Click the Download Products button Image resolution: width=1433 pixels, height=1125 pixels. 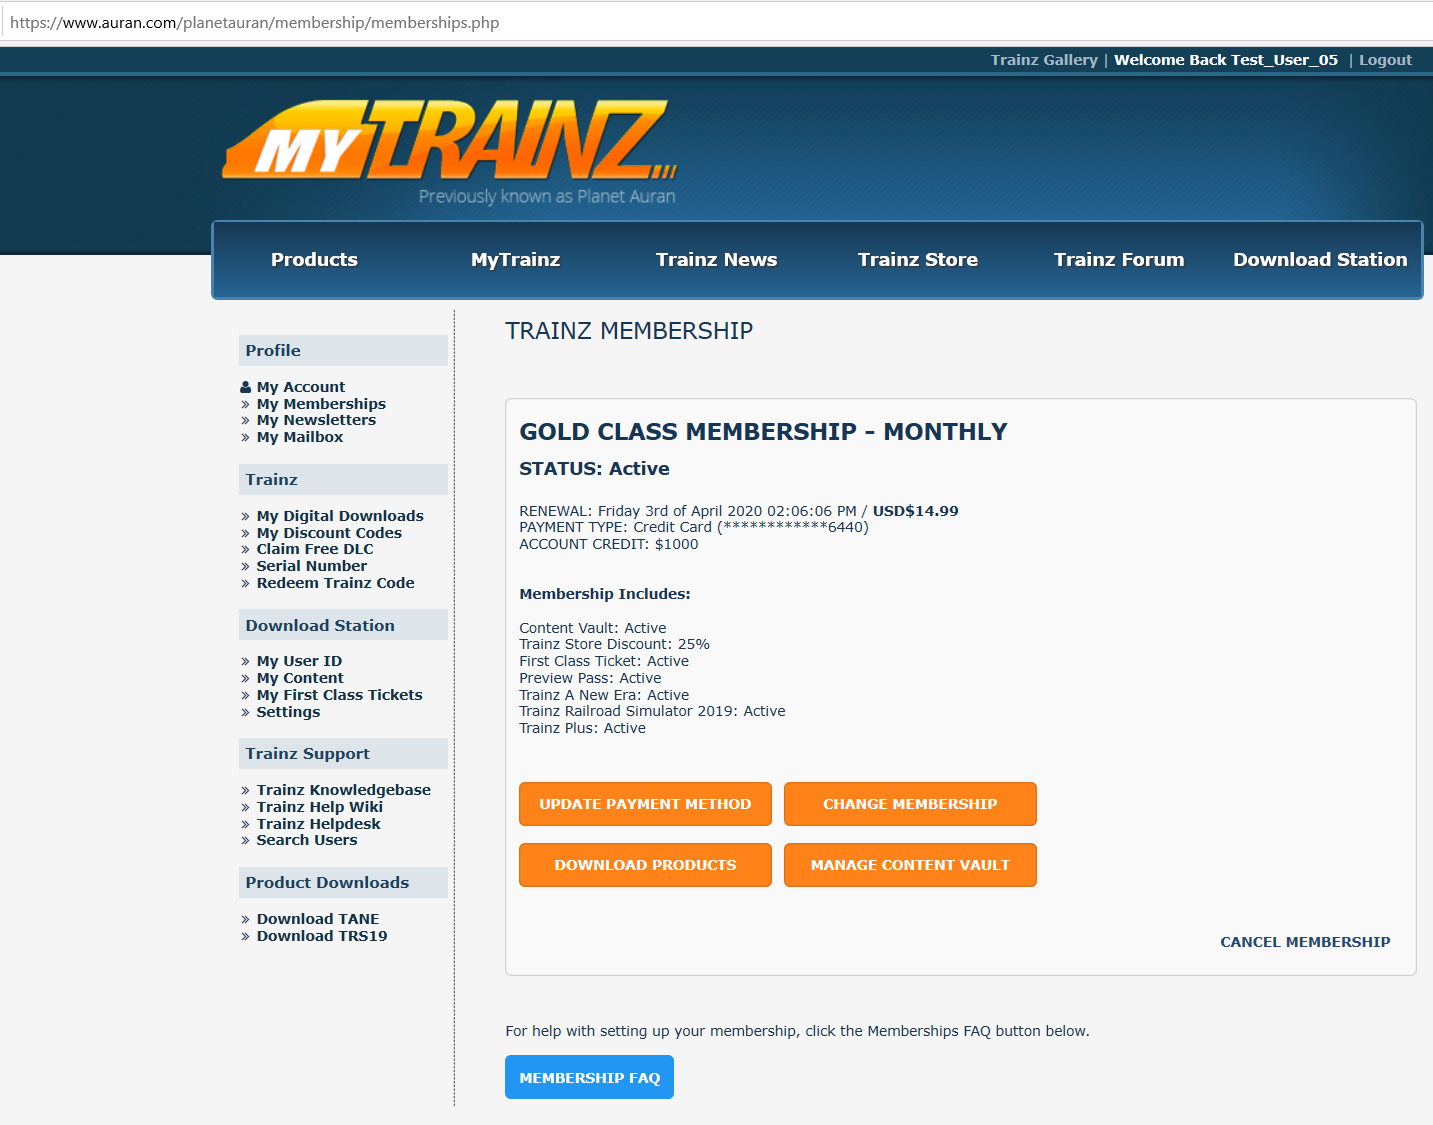click(645, 865)
